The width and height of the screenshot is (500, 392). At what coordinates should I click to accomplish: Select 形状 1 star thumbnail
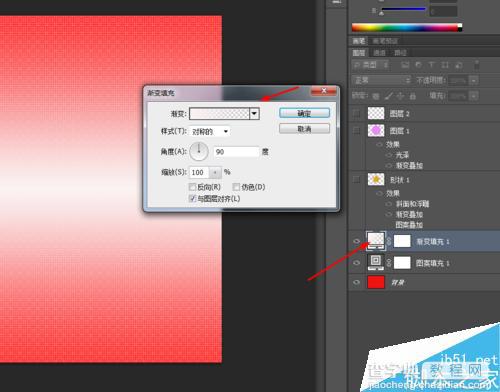pos(376,179)
